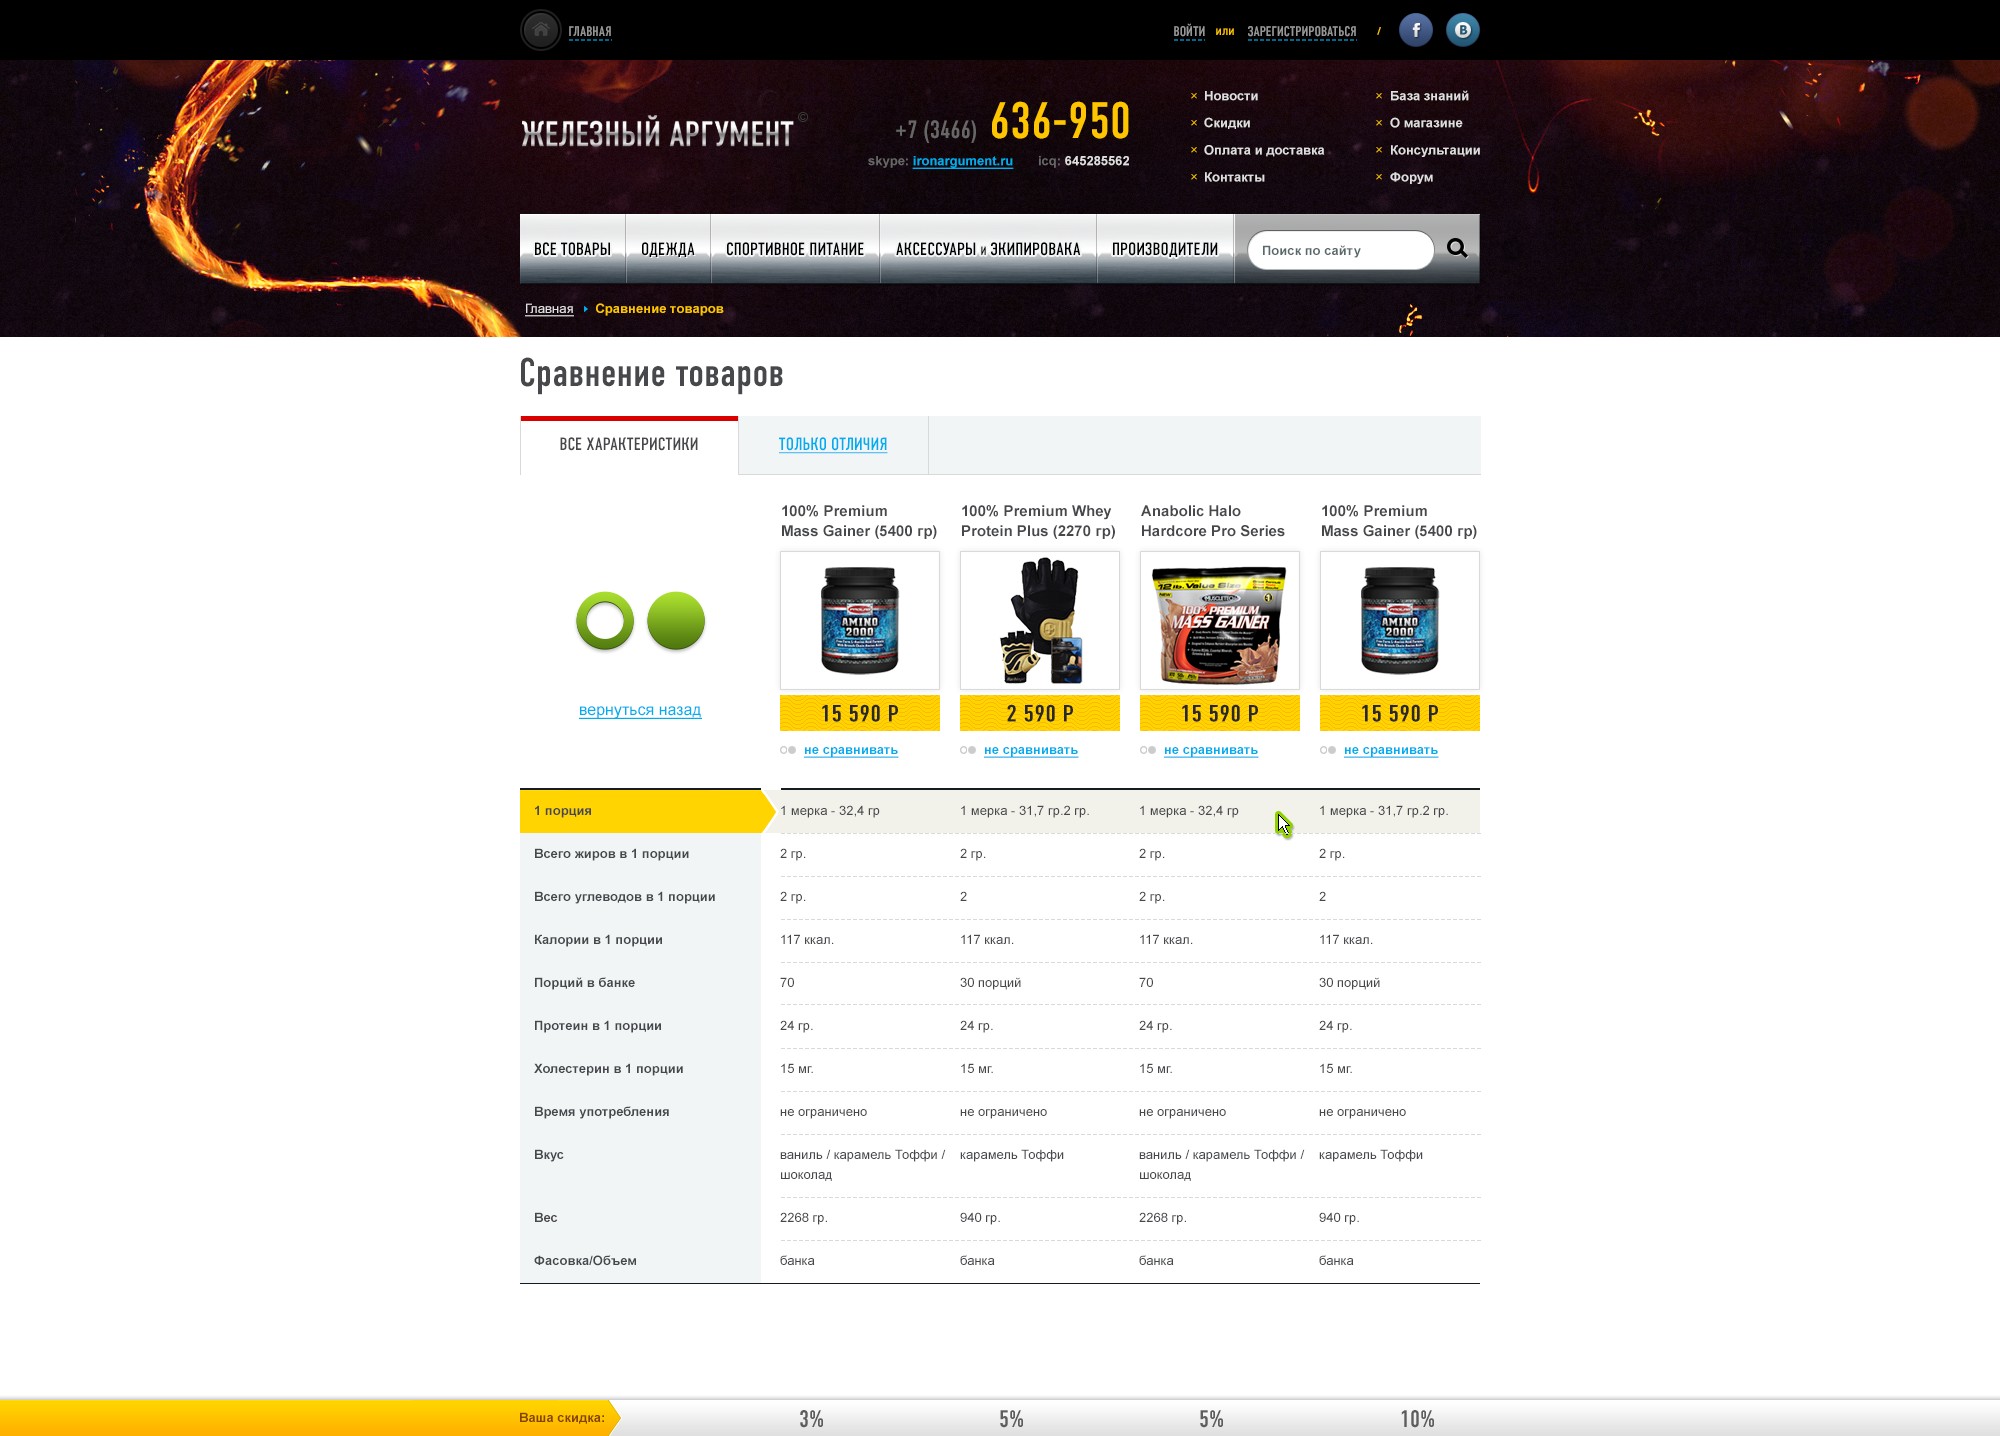The height and width of the screenshot is (1436, 2000).
Task: Switch to ВСЕ ХАРАКТЕРИСТИКИ tab
Action: [629, 445]
